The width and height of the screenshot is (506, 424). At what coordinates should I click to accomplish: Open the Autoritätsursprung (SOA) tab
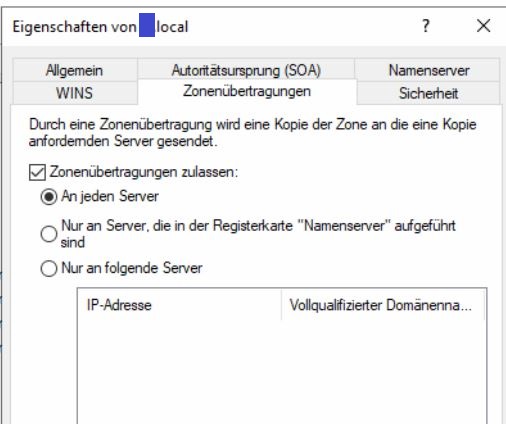pos(246,70)
